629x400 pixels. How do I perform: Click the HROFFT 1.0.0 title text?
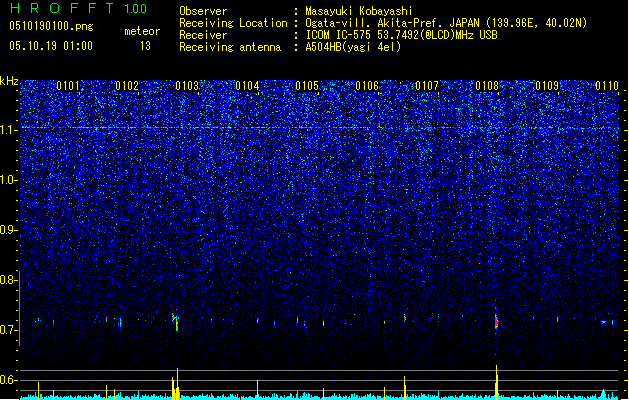pyautogui.click(x=79, y=8)
